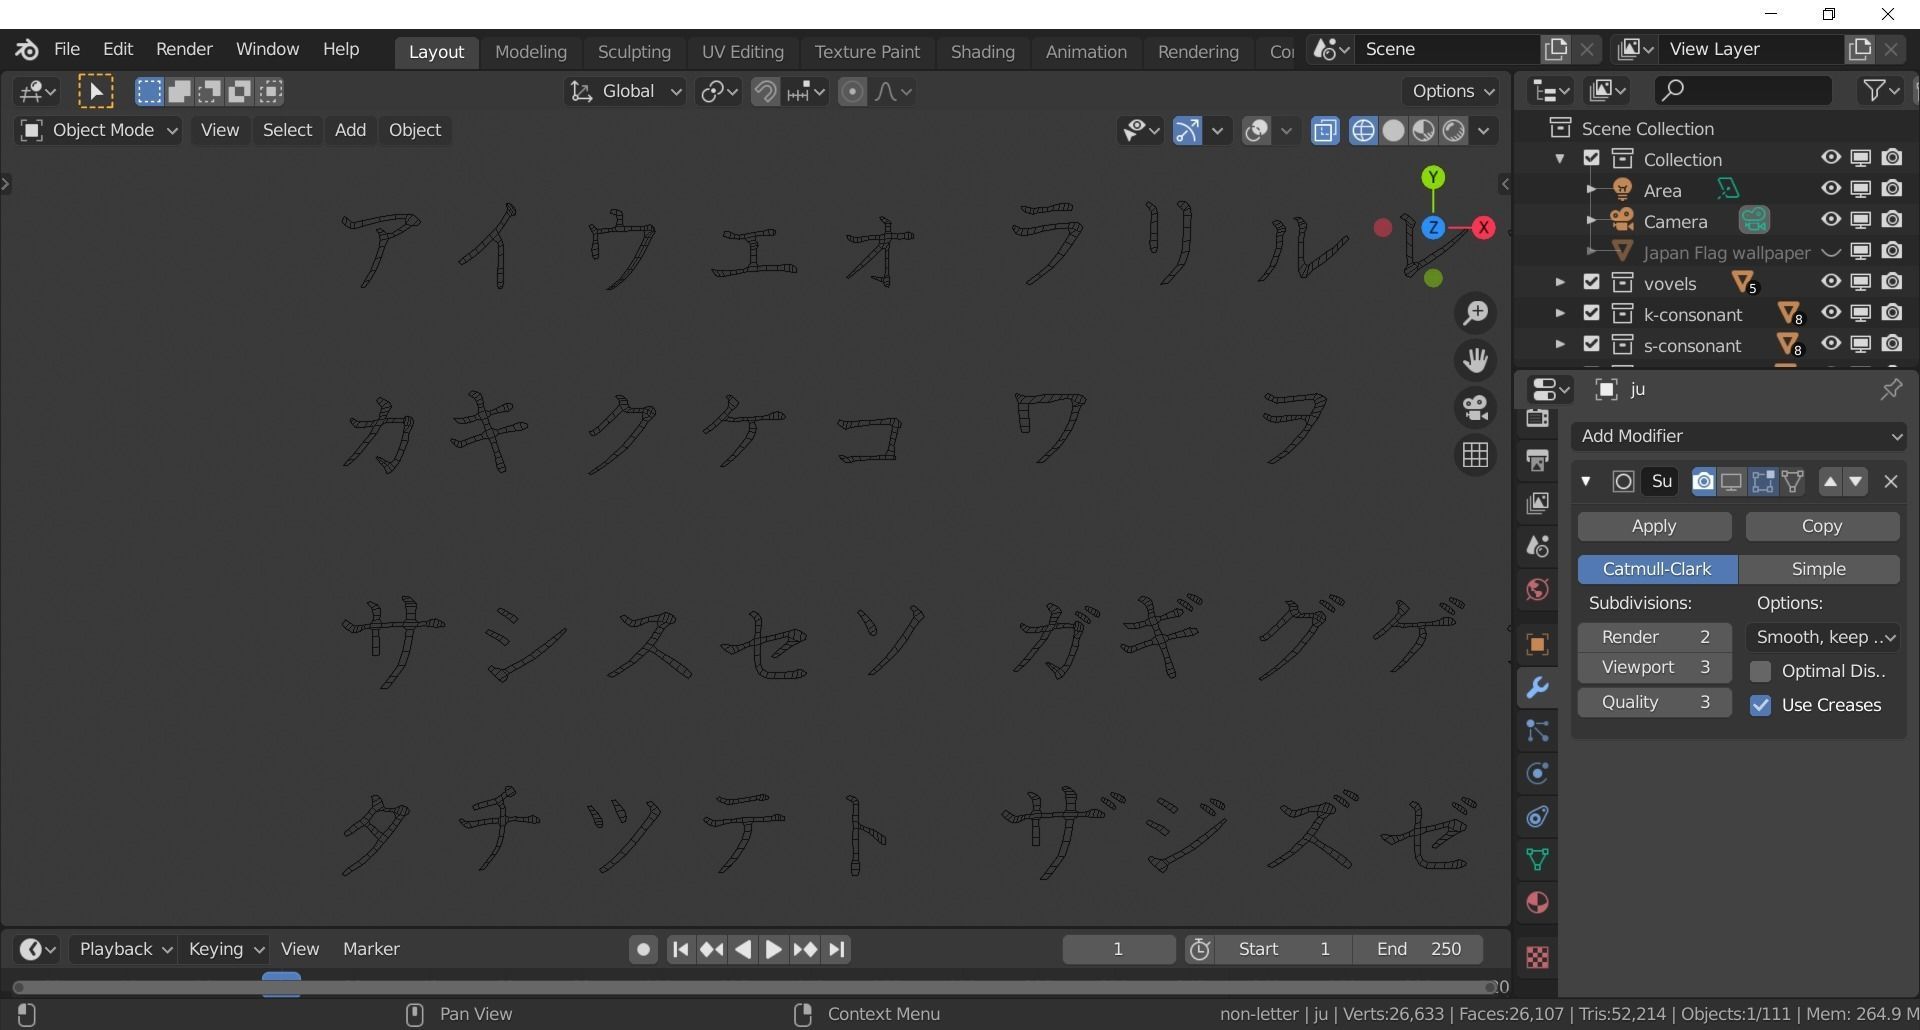Screen dimensions: 1920x1030
Task: Select the Material Properties sphere icon
Action: tap(1537, 902)
